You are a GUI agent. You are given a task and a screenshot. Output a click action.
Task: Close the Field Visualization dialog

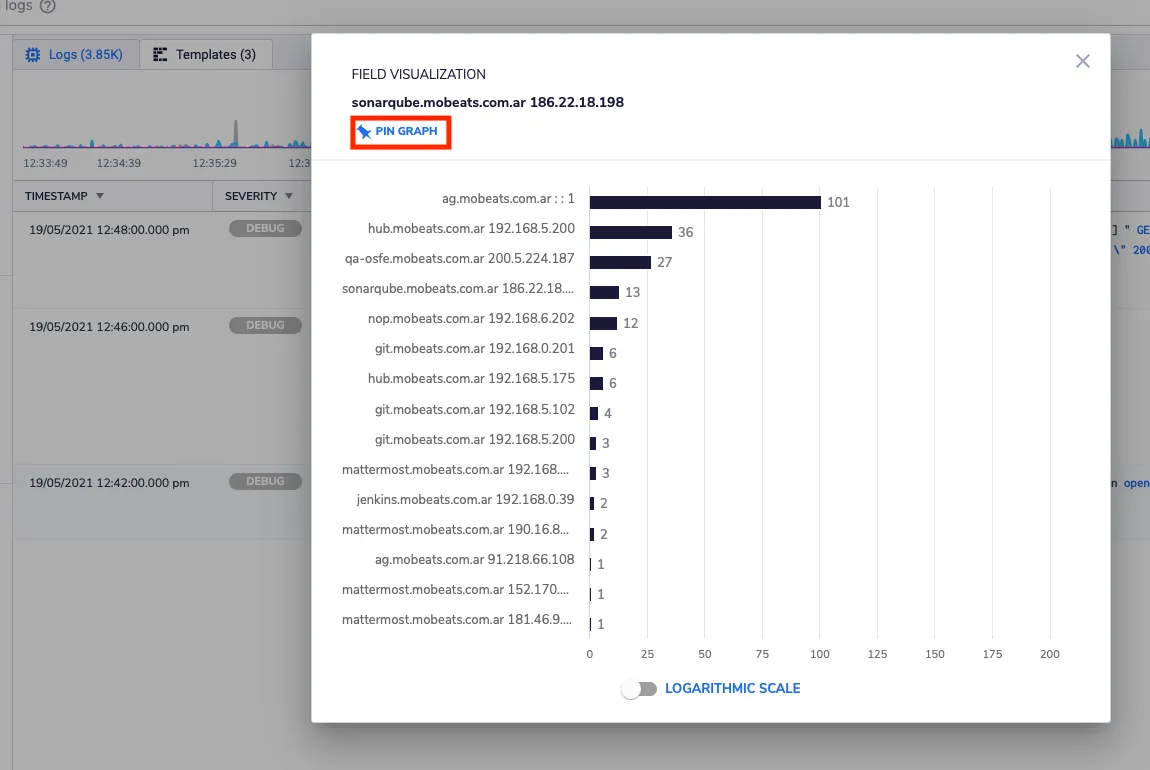click(x=1083, y=61)
